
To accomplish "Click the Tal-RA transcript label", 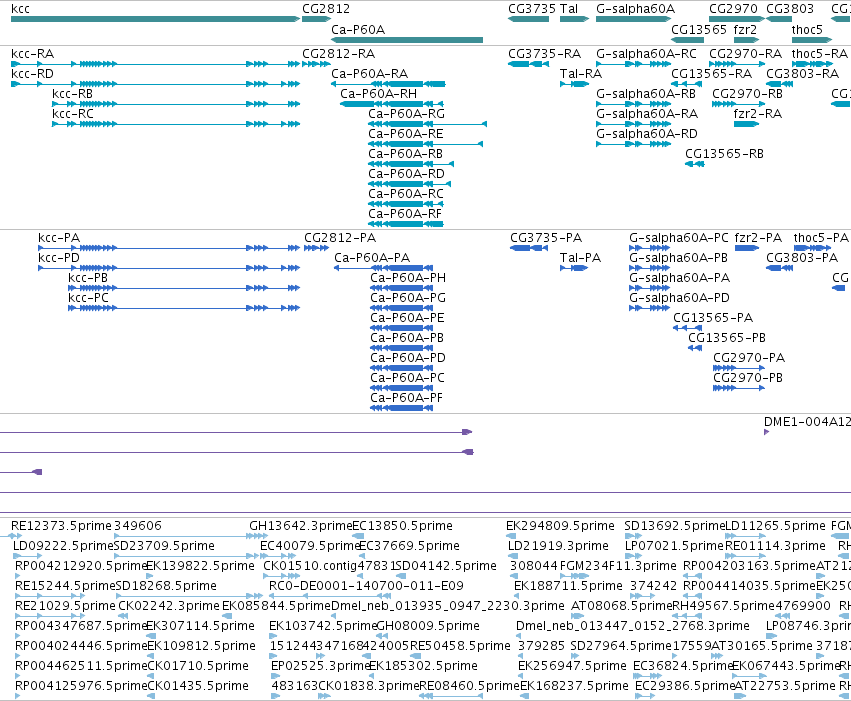I will (x=581, y=74).
